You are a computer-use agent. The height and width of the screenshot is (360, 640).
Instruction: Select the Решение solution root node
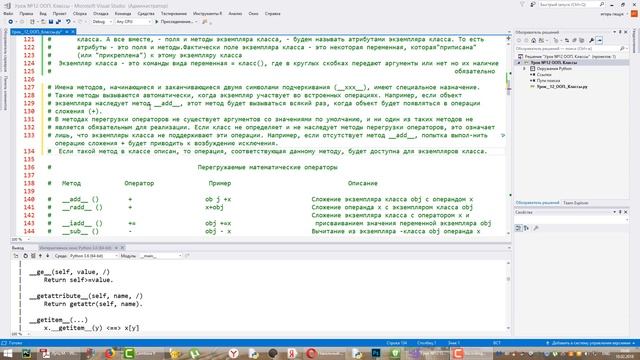point(567,56)
